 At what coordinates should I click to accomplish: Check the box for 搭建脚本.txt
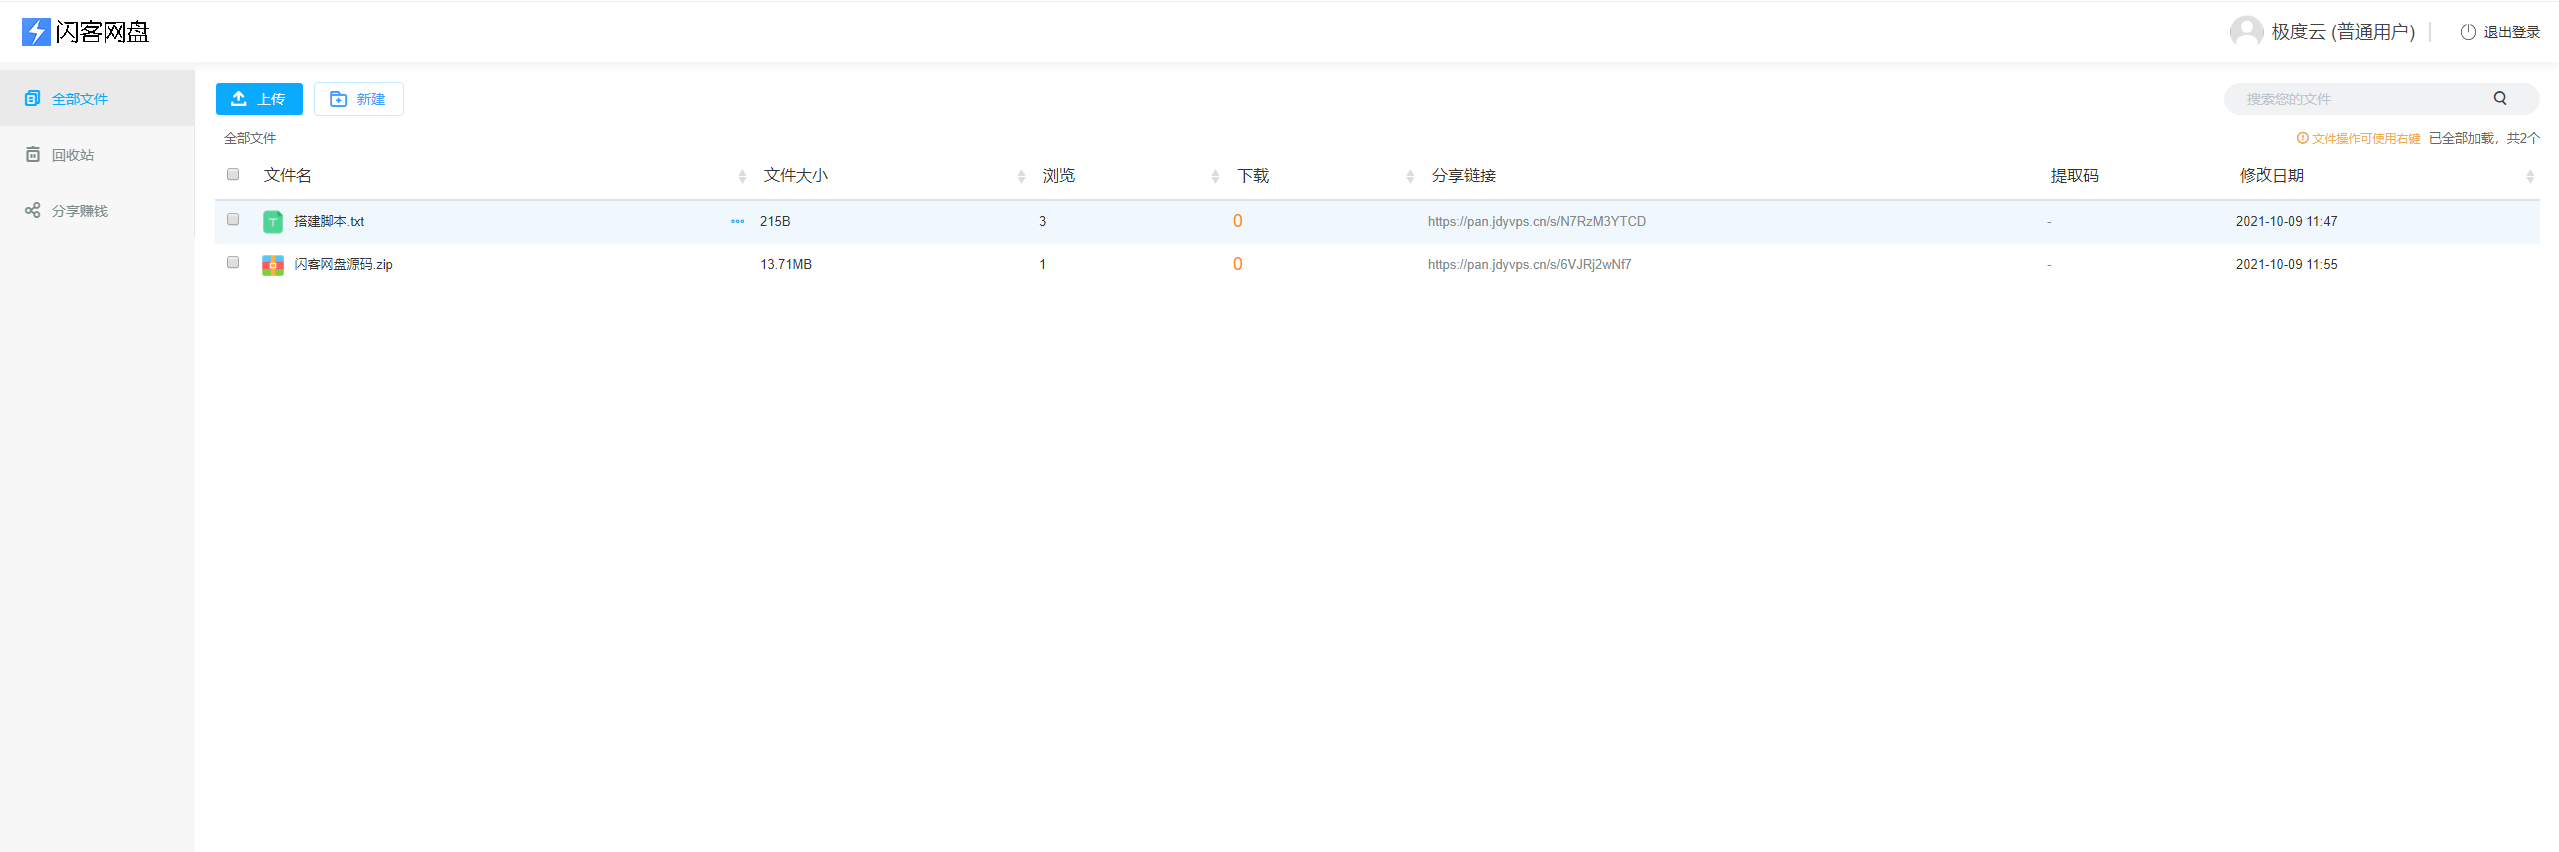click(x=233, y=220)
